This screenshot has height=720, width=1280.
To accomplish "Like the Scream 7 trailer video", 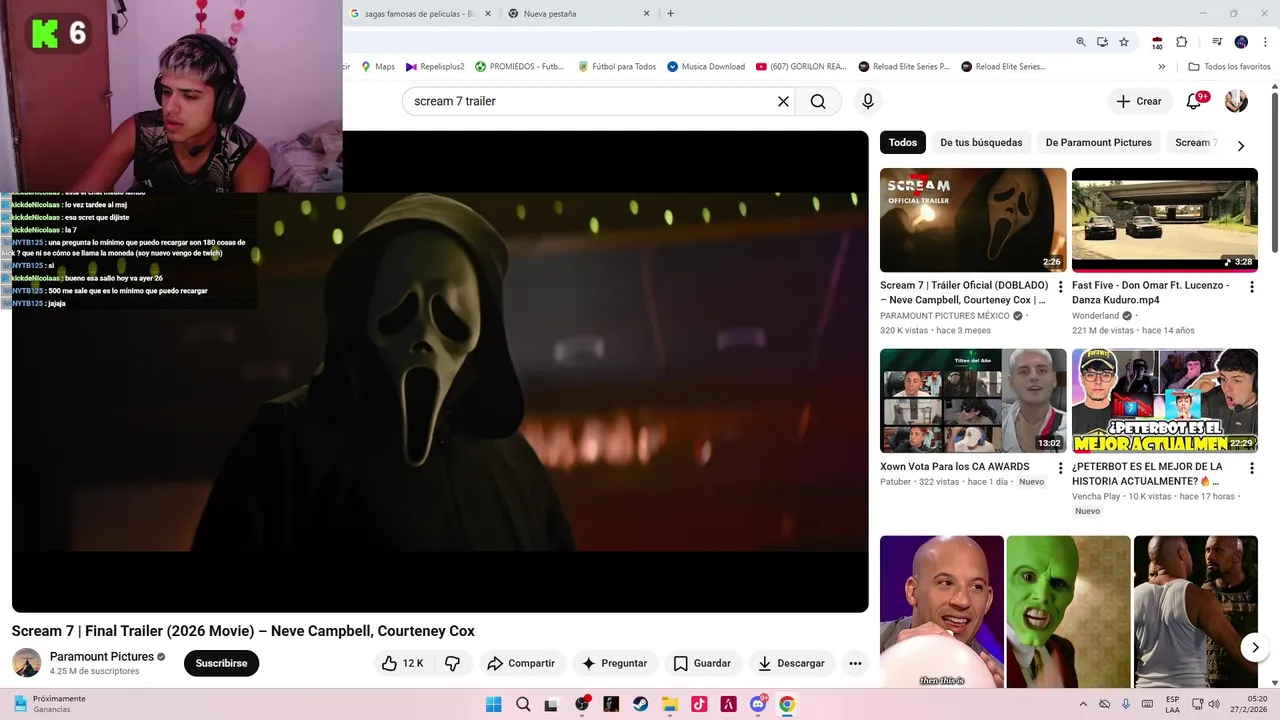I will (402, 663).
